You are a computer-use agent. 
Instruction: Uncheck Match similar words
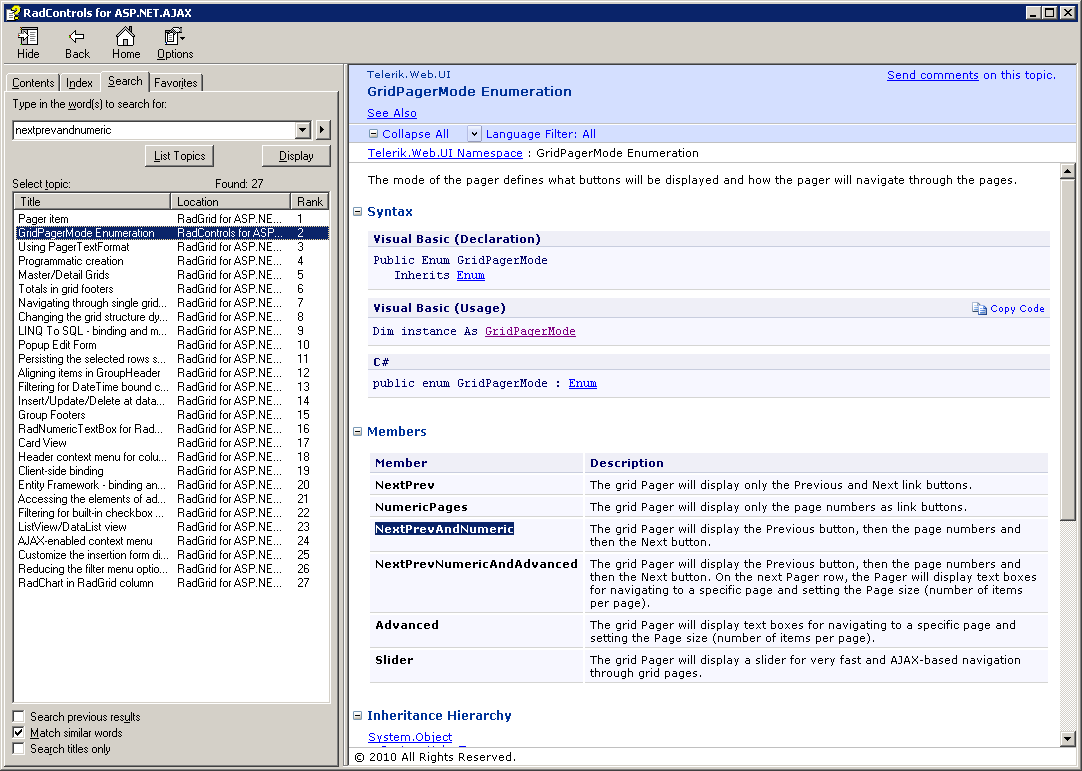(19, 732)
